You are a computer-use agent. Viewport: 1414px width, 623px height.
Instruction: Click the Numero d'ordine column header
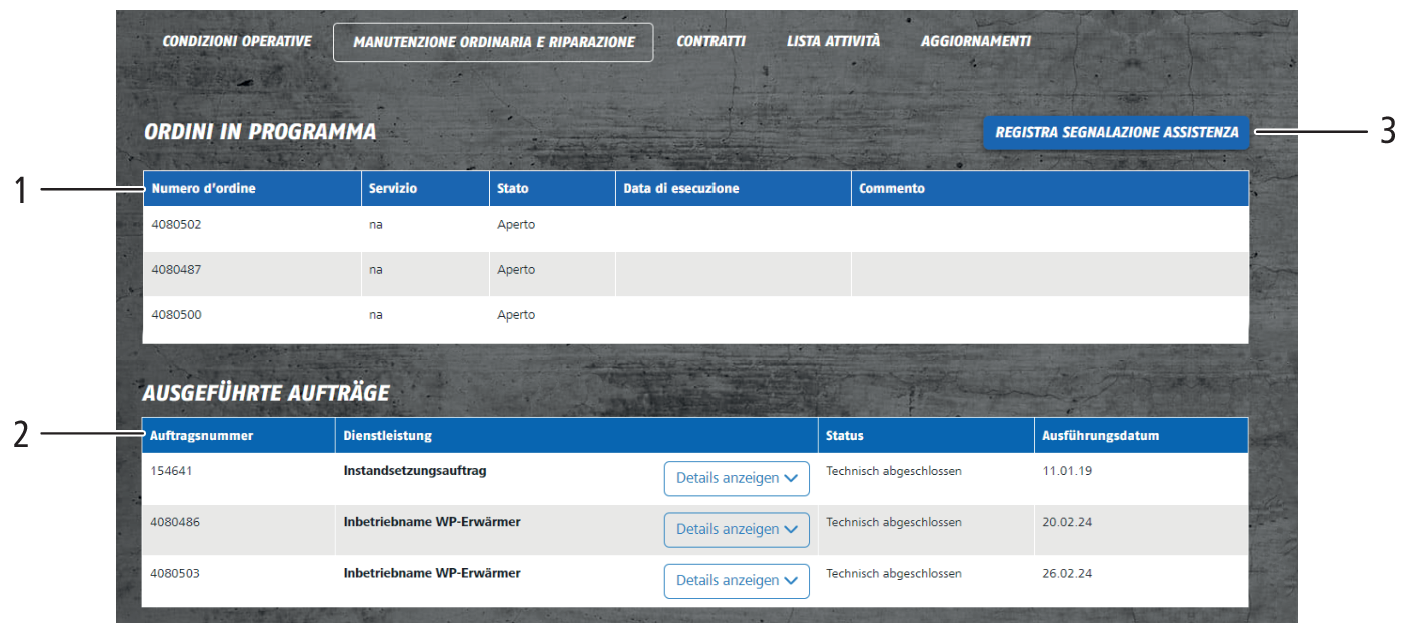252,188
